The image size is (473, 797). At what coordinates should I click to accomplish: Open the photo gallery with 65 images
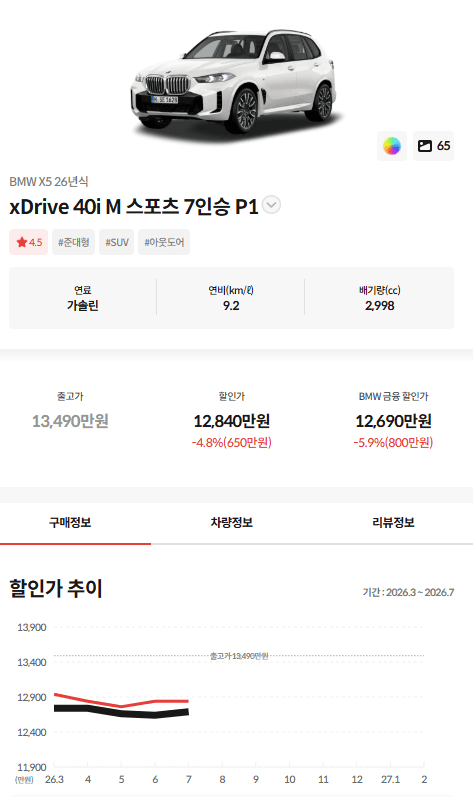pyautogui.click(x=433, y=146)
